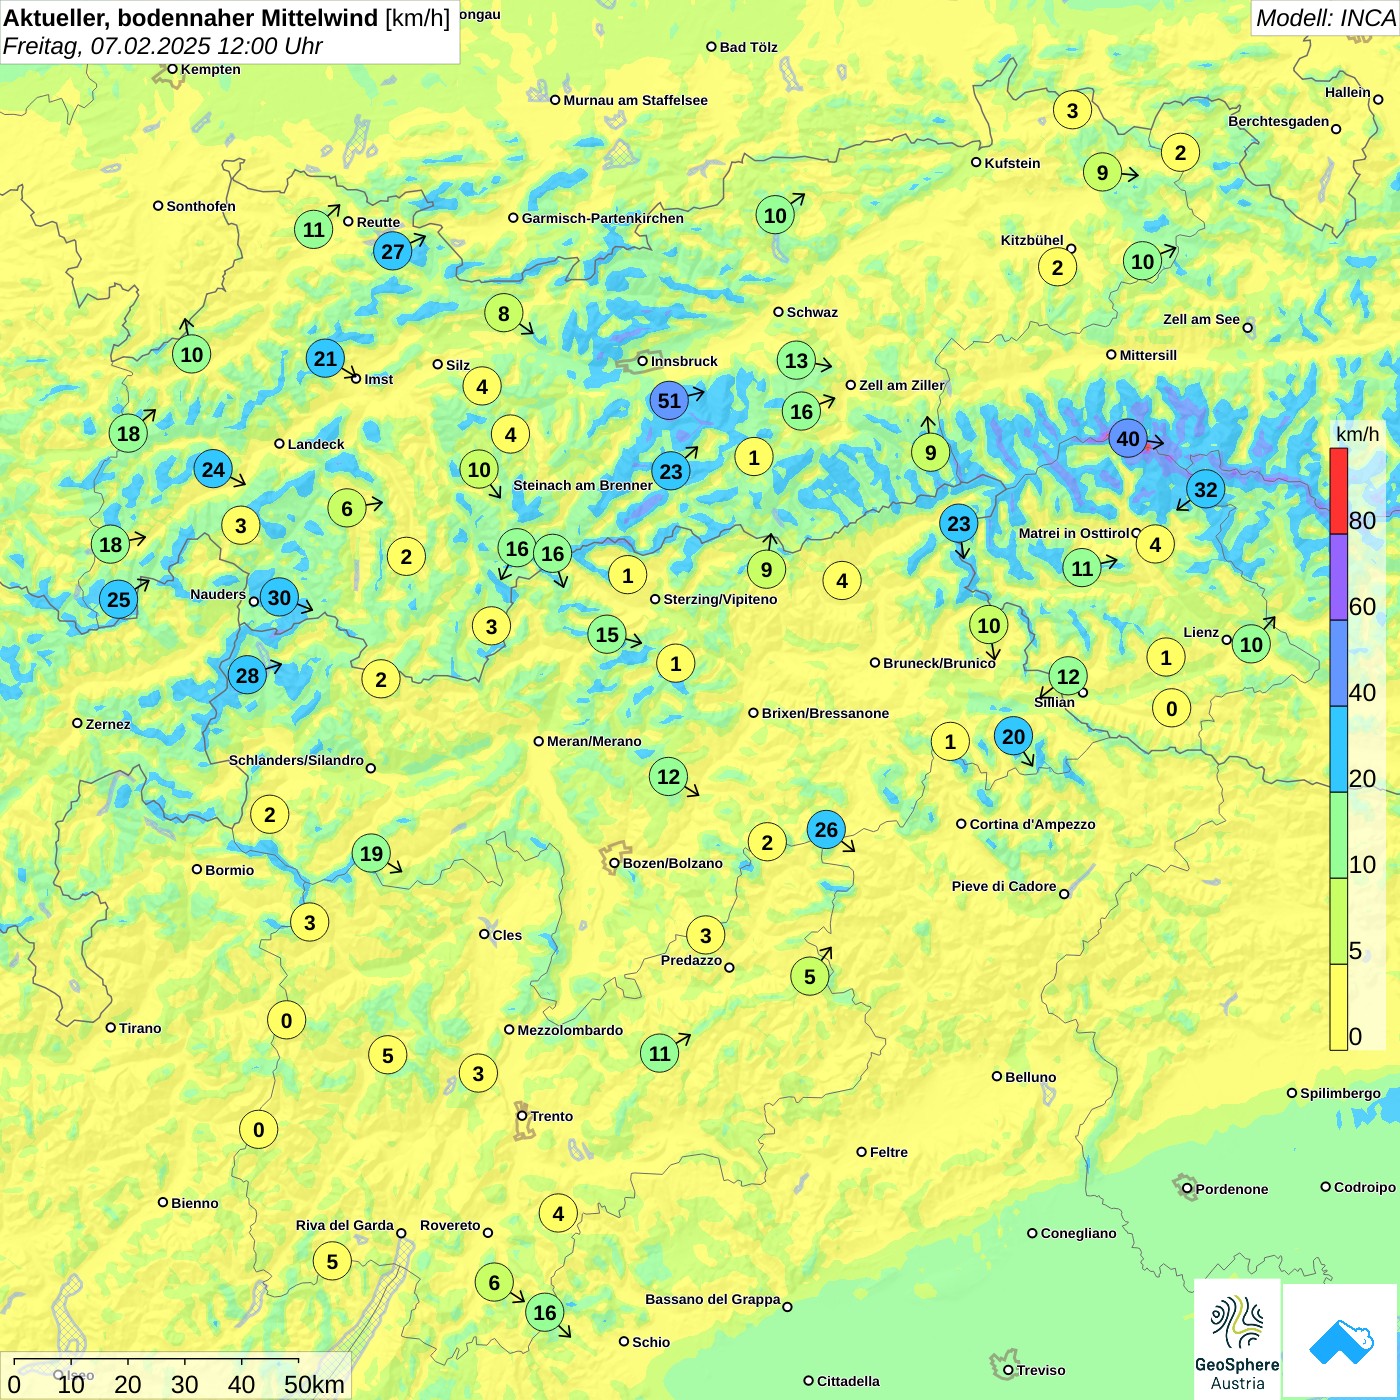1400x1400 pixels.
Task: Click the Garmisch-Partenkirchen label
Action: point(602,218)
